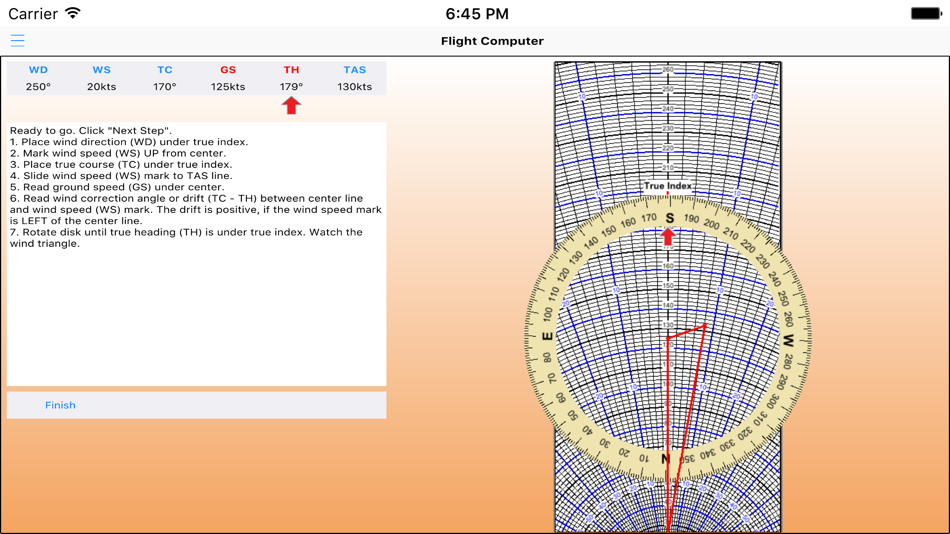
Task: Click the 179° true heading value
Action: point(291,87)
